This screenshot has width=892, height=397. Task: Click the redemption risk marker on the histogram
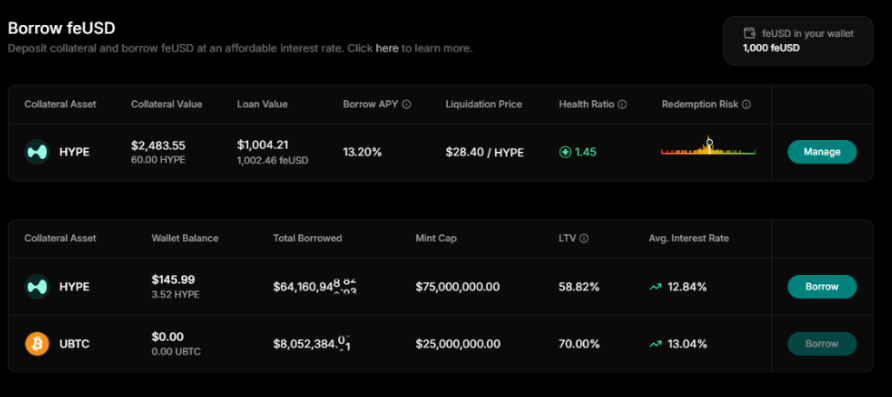click(709, 142)
